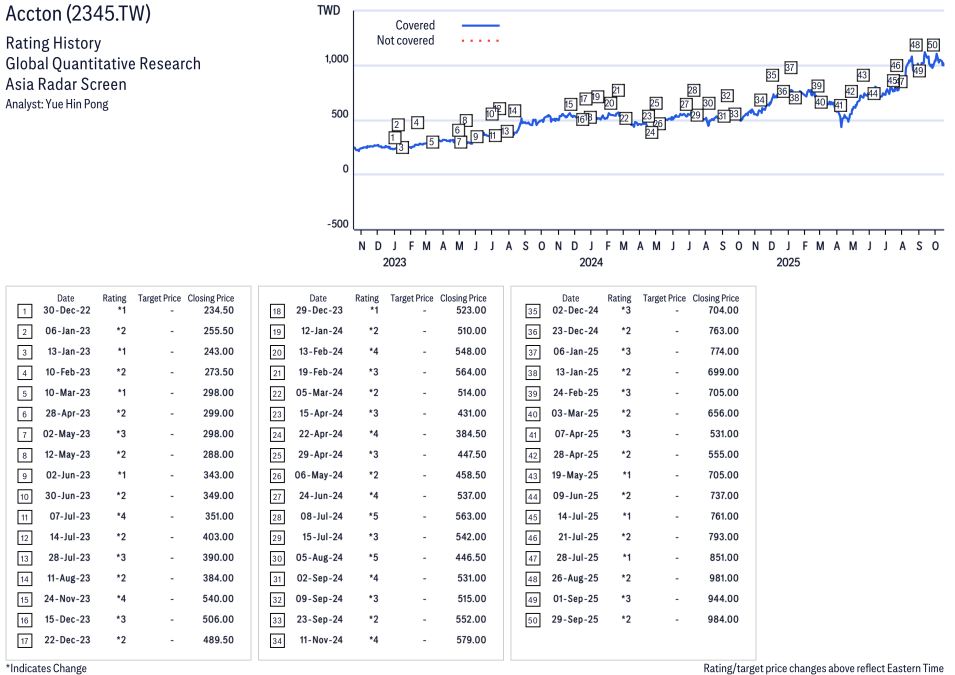Click index box 34 in the table
The image size is (955, 675).
pyautogui.click(x=277, y=641)
